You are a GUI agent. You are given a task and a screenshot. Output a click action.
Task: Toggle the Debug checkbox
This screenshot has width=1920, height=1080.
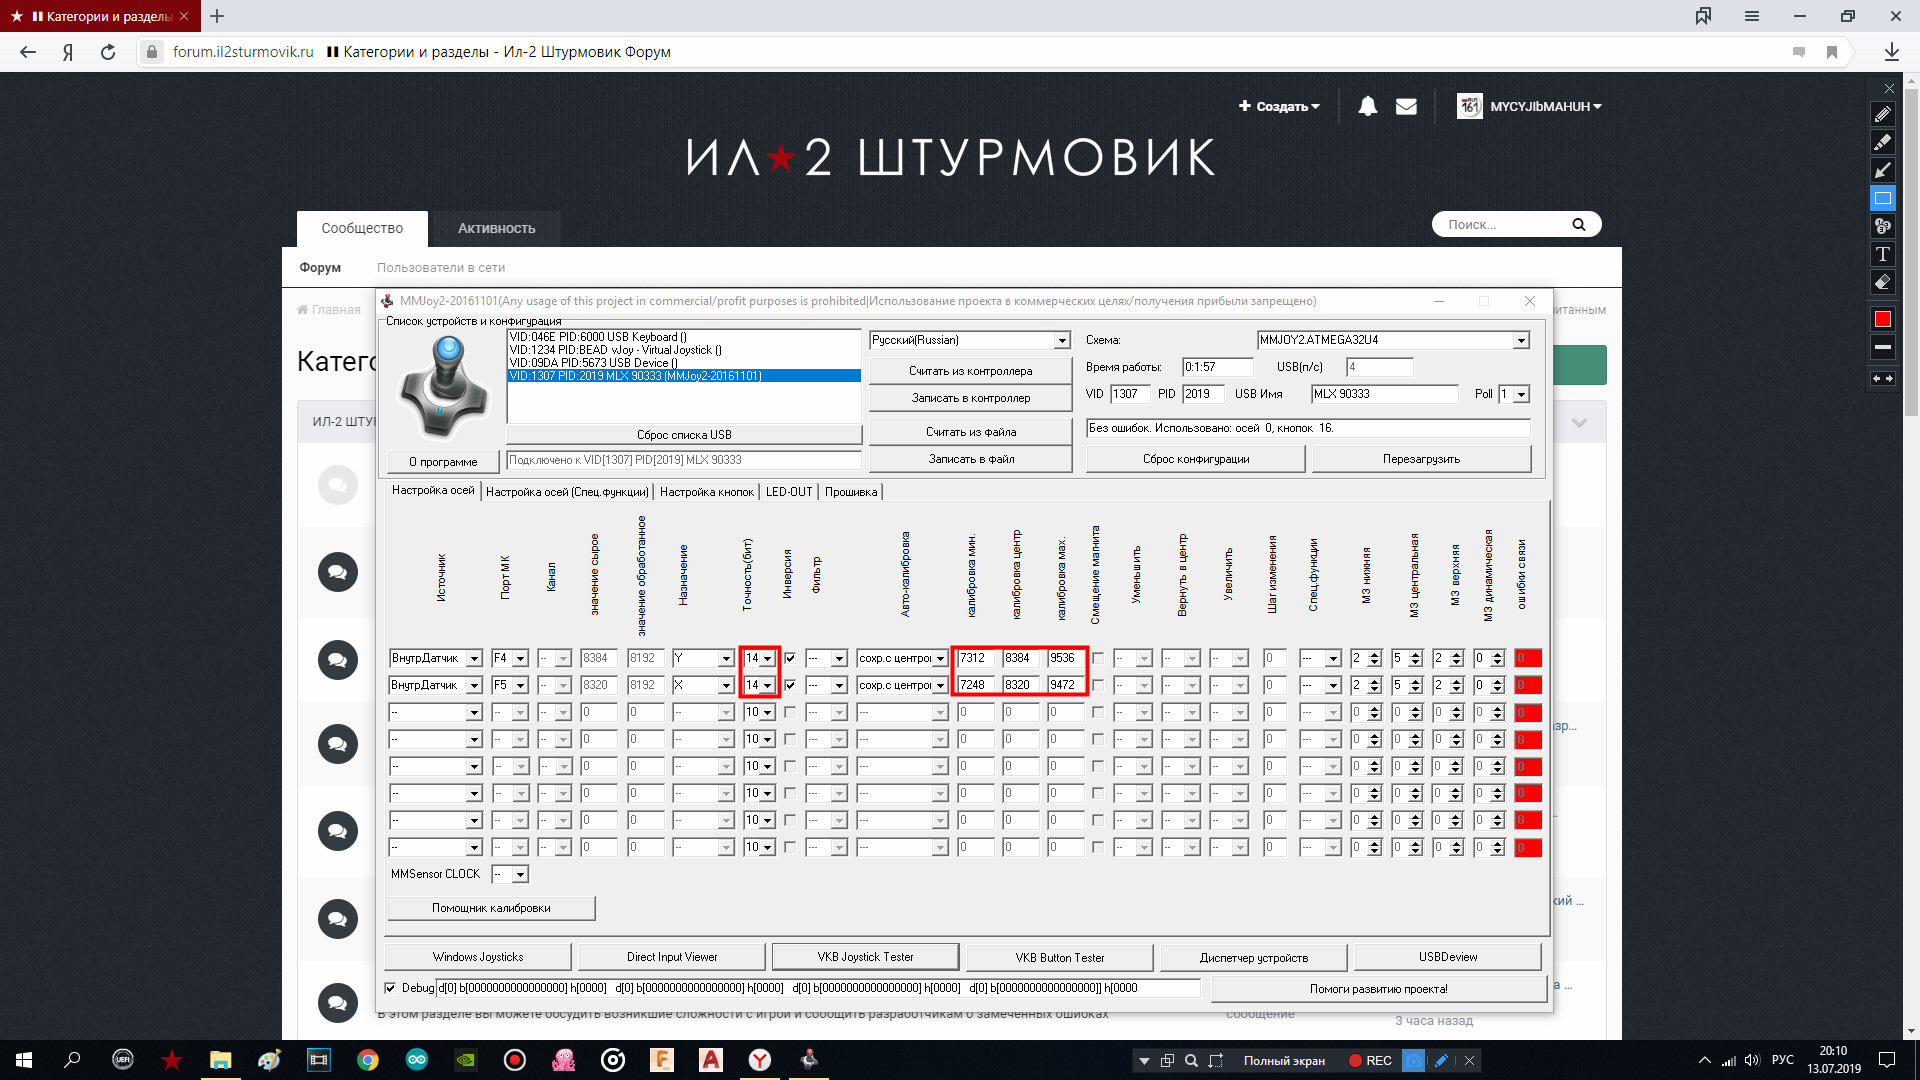pos(391,988)
